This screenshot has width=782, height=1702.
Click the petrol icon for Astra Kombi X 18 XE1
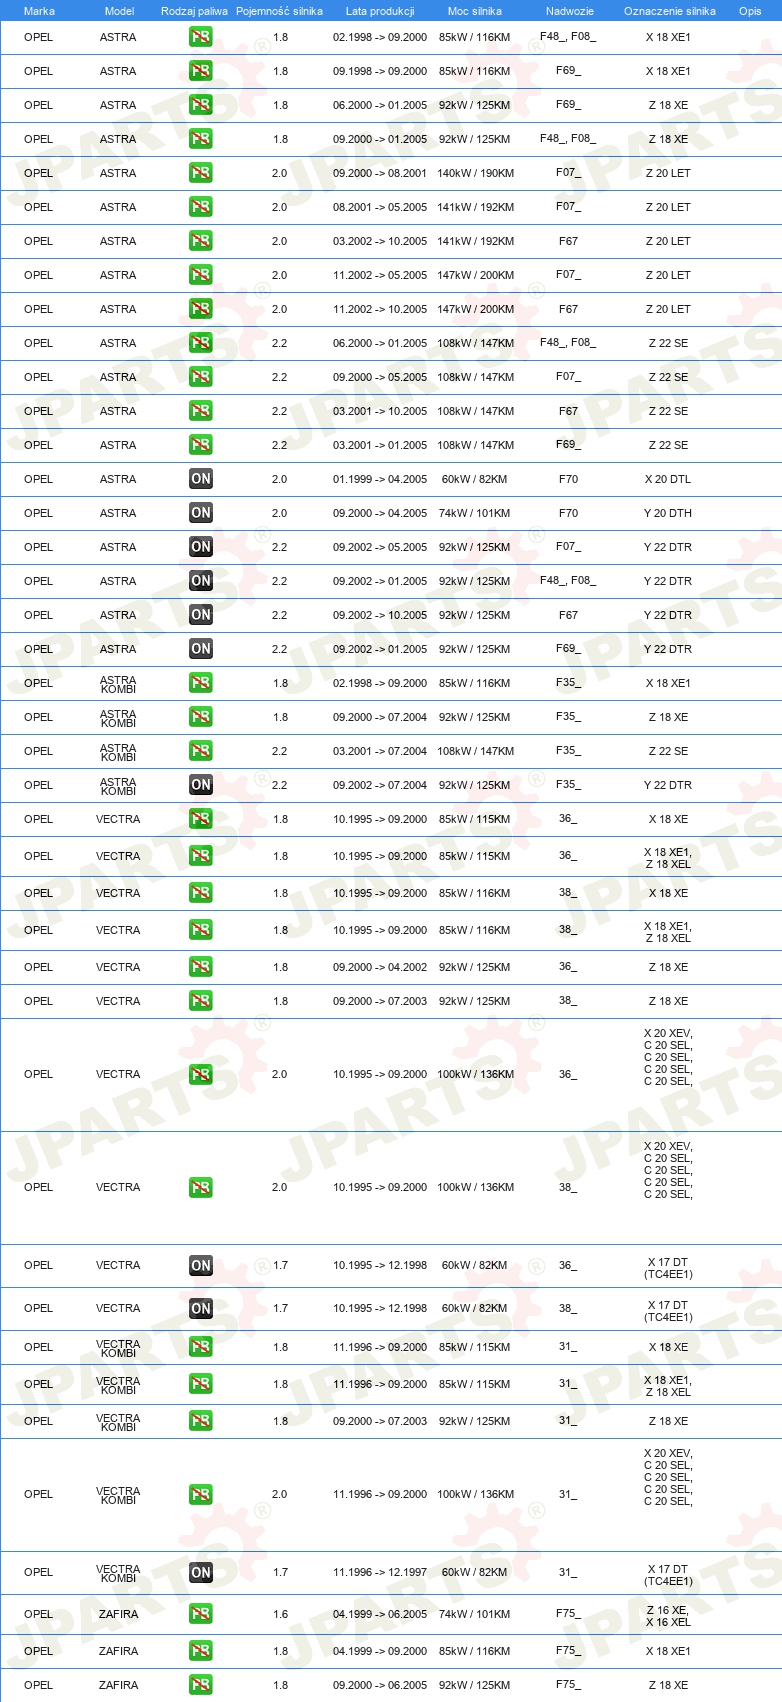[201, 683]
